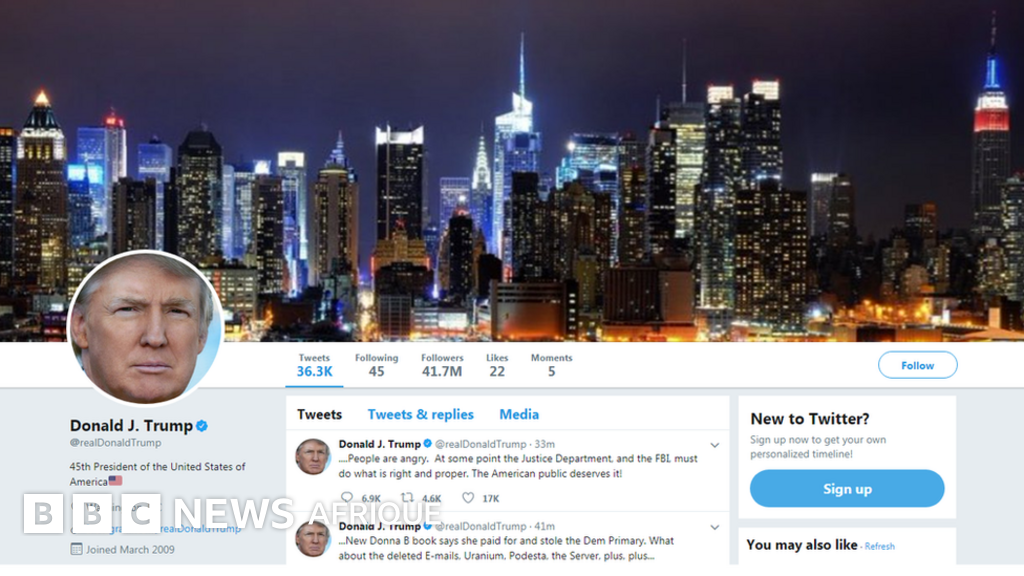Refresh the You may also like list

tap(880, 547)
